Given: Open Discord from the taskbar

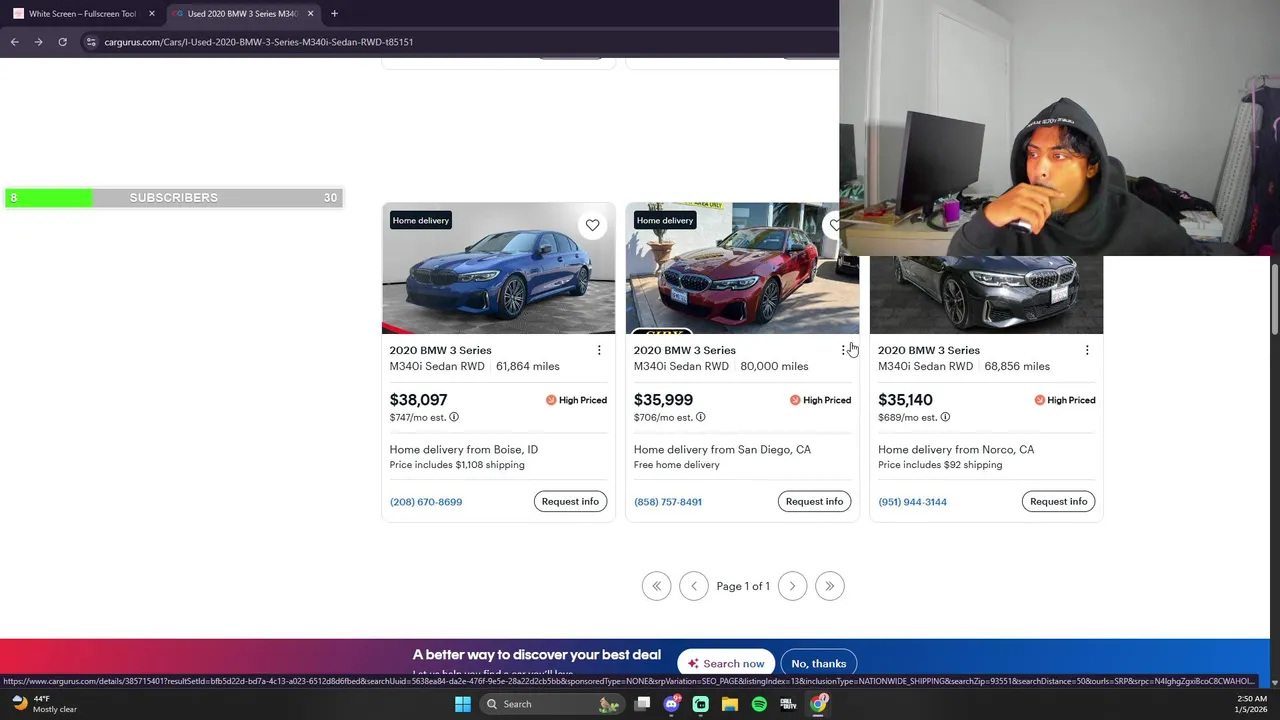Looking at the screenshot, I should 672,704.
